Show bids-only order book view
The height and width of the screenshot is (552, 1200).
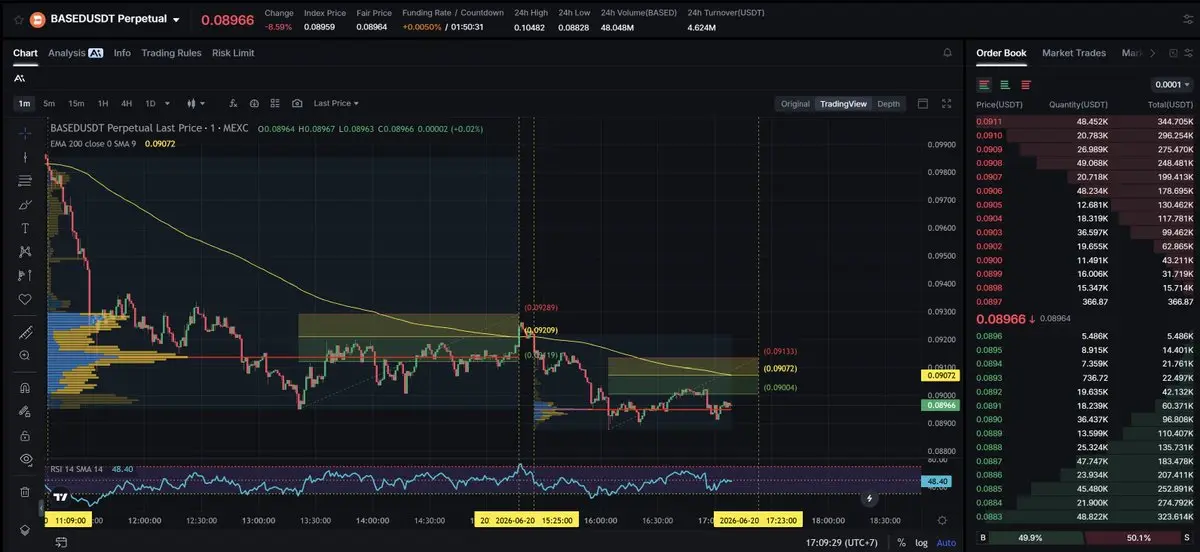tap(1005, 85)
